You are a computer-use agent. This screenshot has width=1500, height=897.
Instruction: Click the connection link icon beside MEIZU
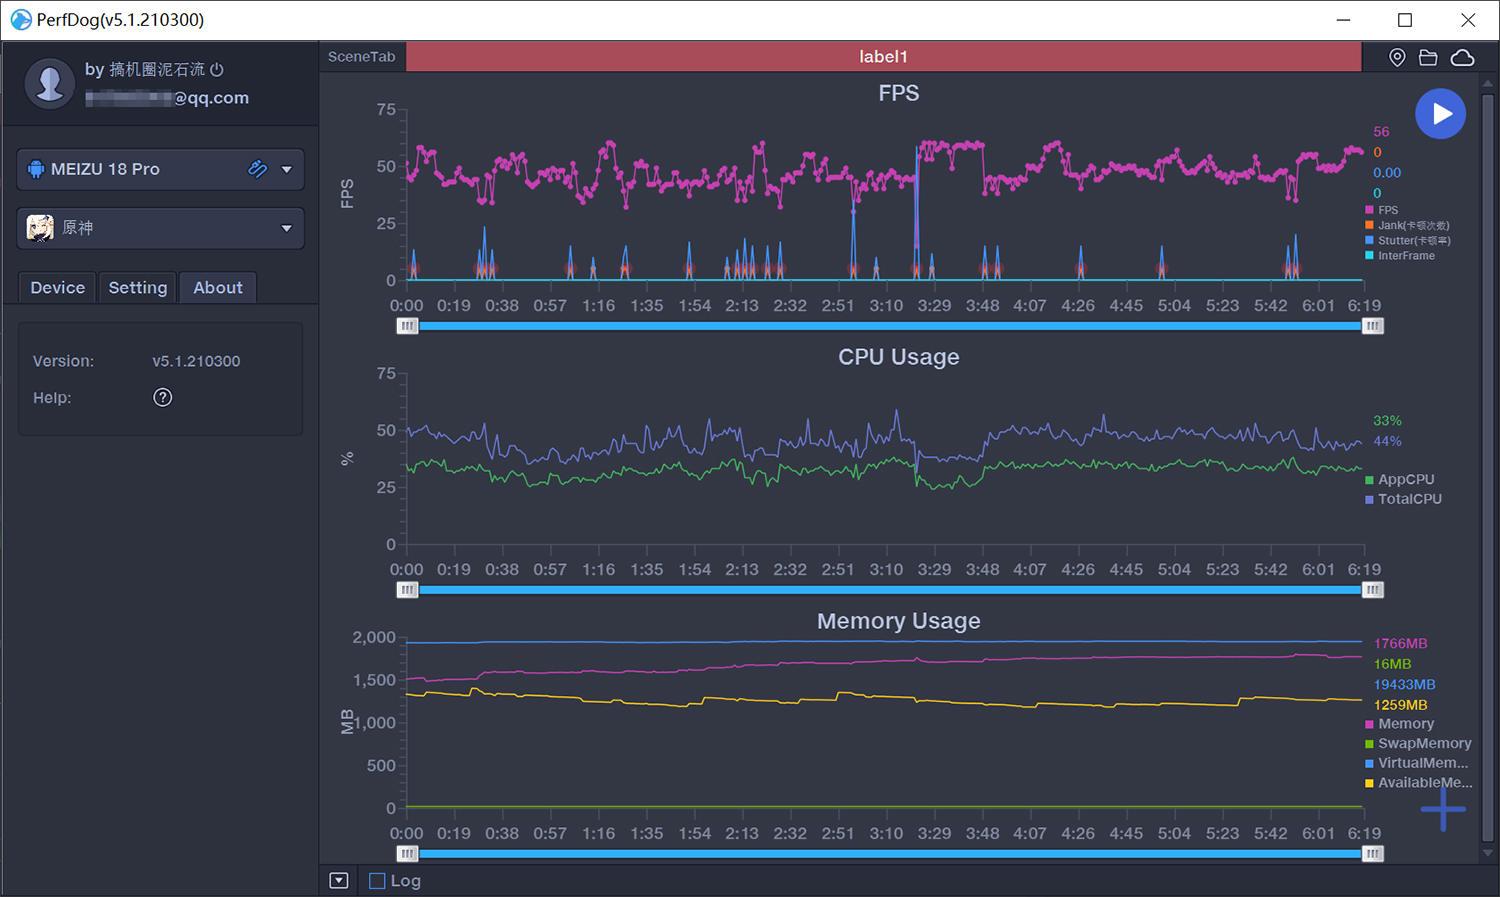click(x=257, y=169)
